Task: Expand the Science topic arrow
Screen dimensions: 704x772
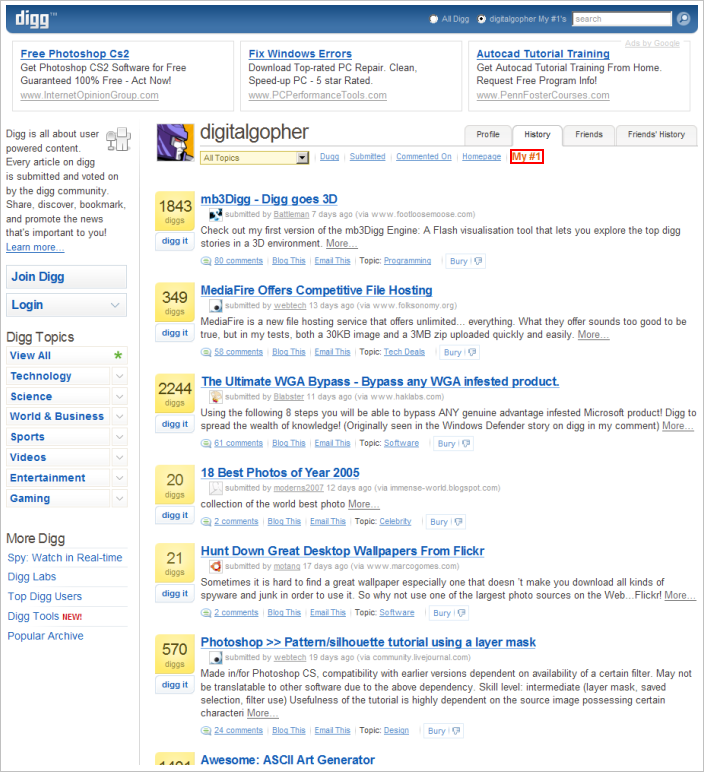Action: coord(119,396)
